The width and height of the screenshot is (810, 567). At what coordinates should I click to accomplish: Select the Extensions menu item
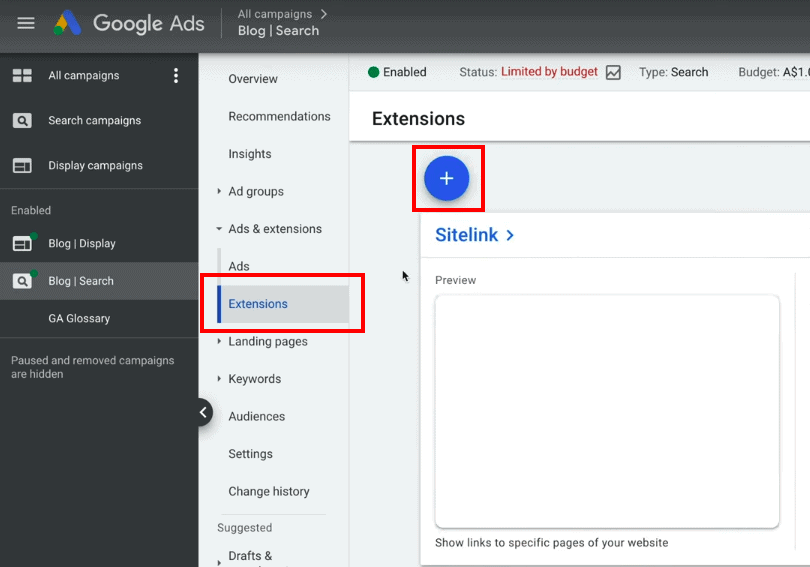283,304
